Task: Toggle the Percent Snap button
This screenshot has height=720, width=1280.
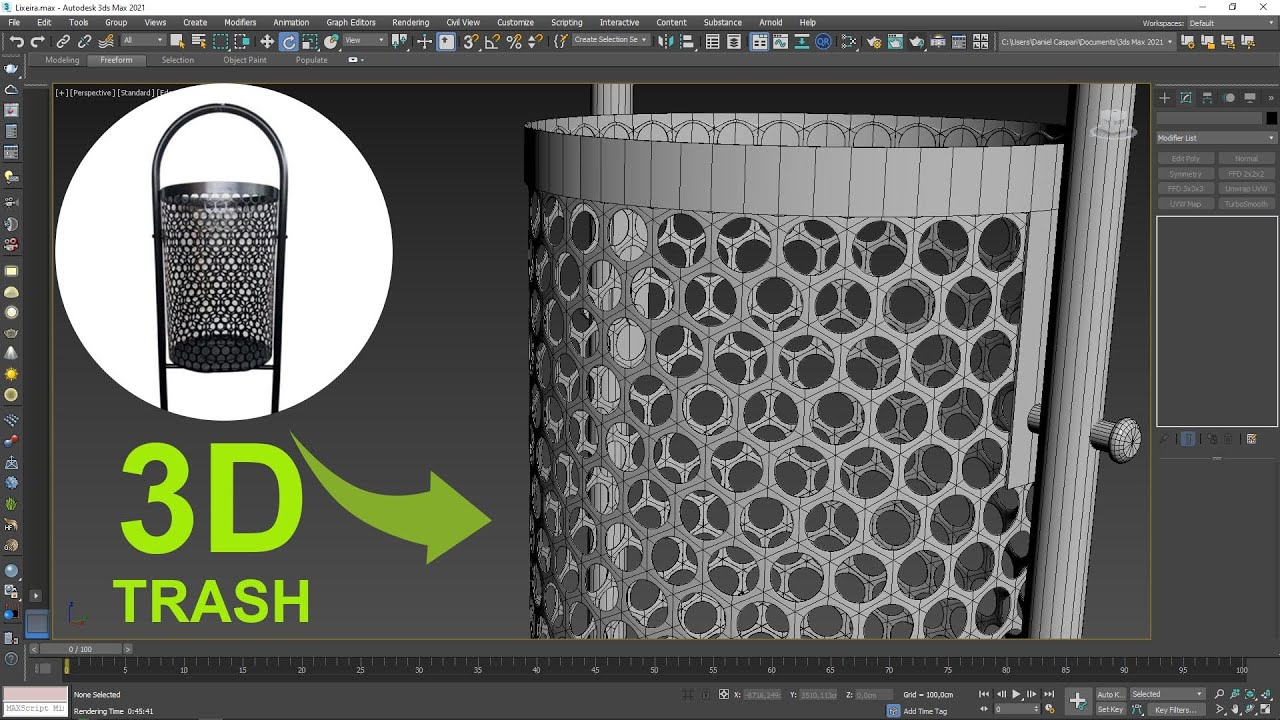Action: point(514,41)
